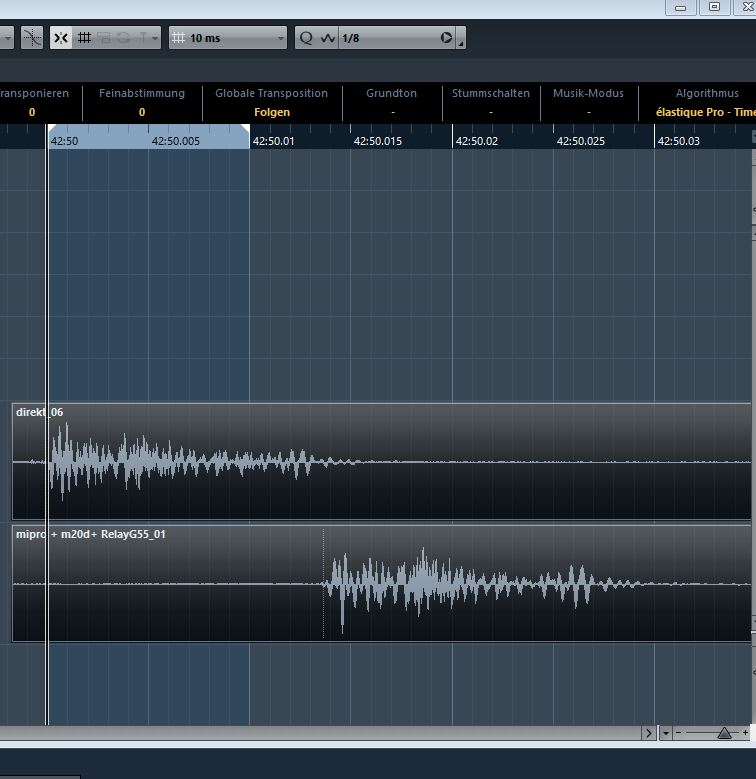Toggle the iterative quantize wave icon
This screenshot has width=756, height=779.
[328, 38]
